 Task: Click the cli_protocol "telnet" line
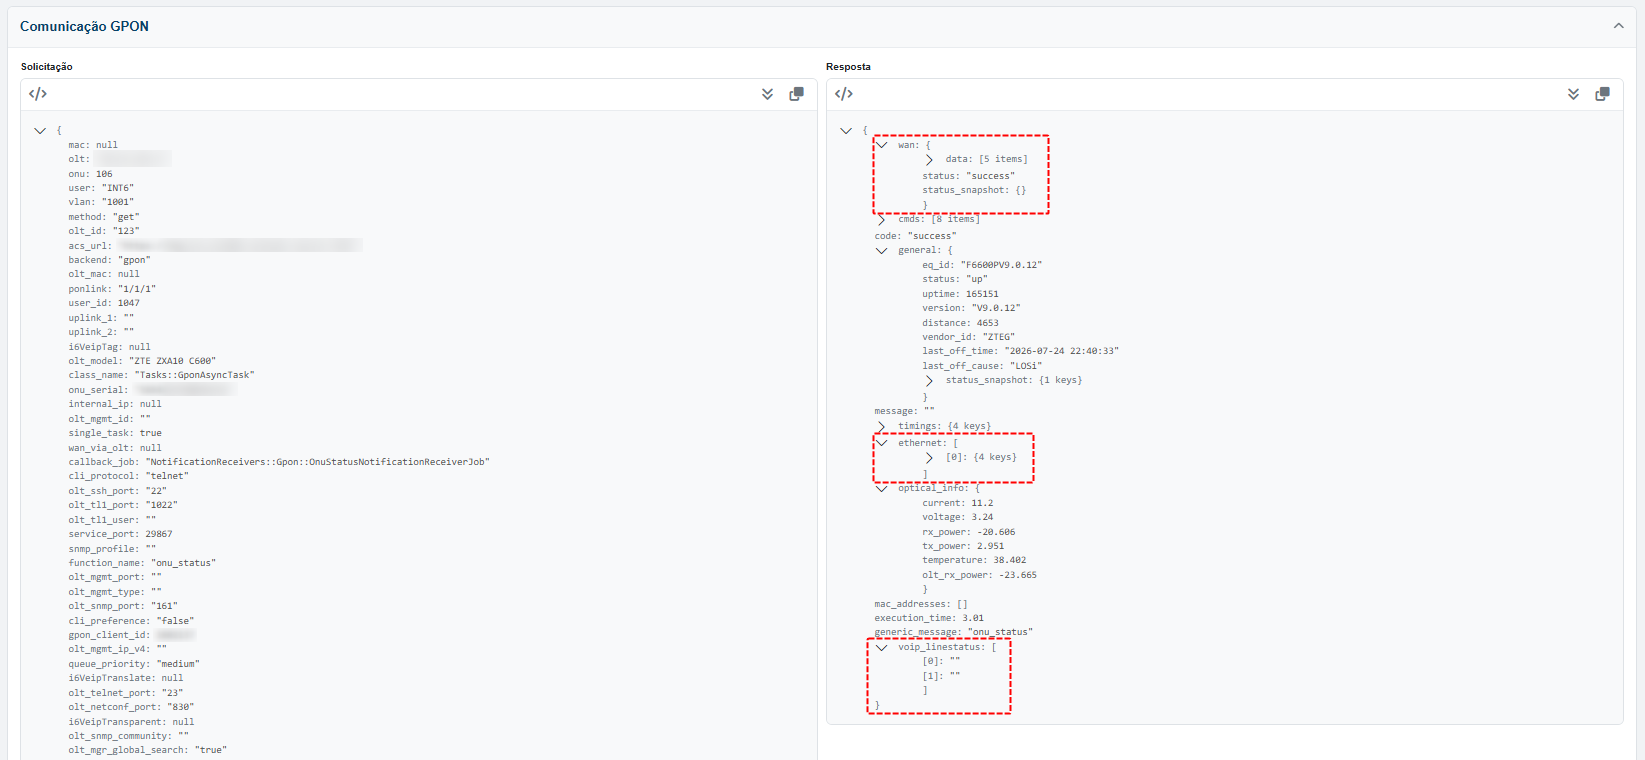coord(128,476)
